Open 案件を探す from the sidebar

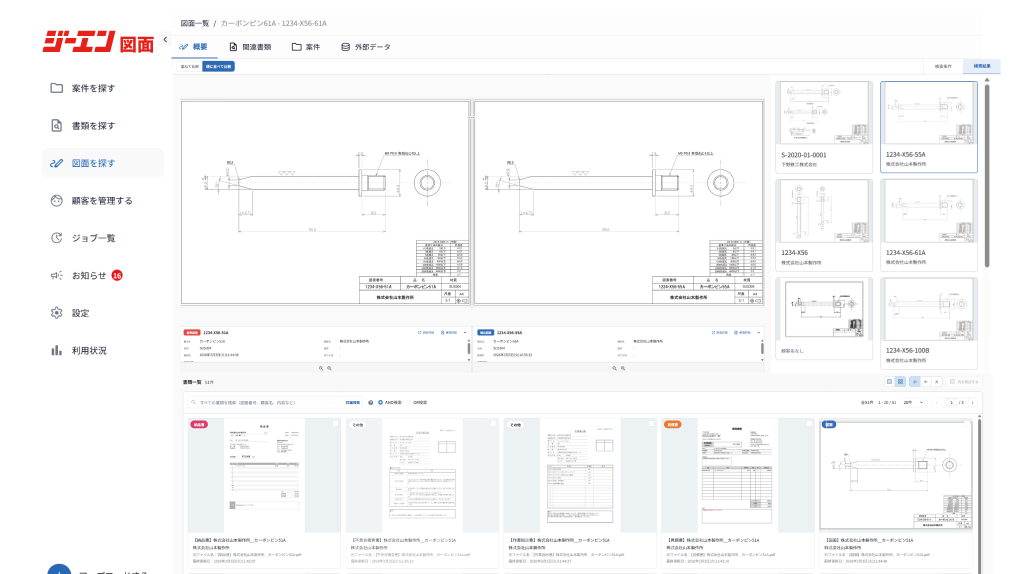[x=93, y=88]
